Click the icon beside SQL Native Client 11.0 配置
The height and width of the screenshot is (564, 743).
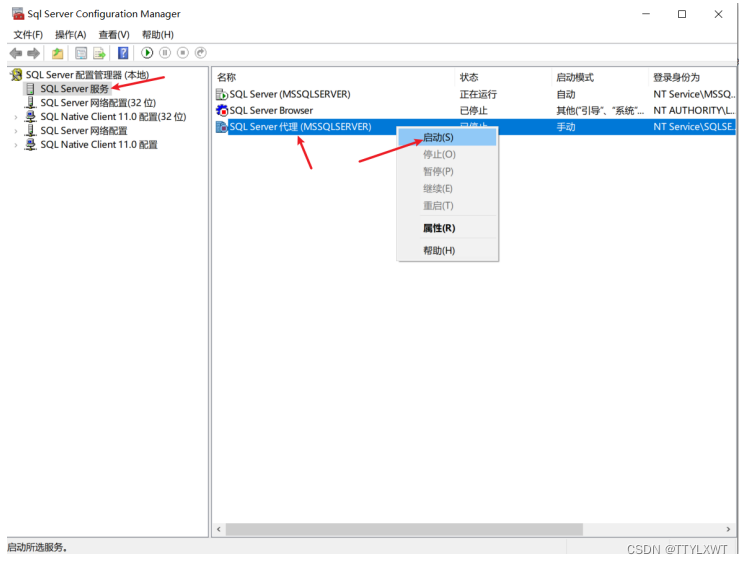30,145
